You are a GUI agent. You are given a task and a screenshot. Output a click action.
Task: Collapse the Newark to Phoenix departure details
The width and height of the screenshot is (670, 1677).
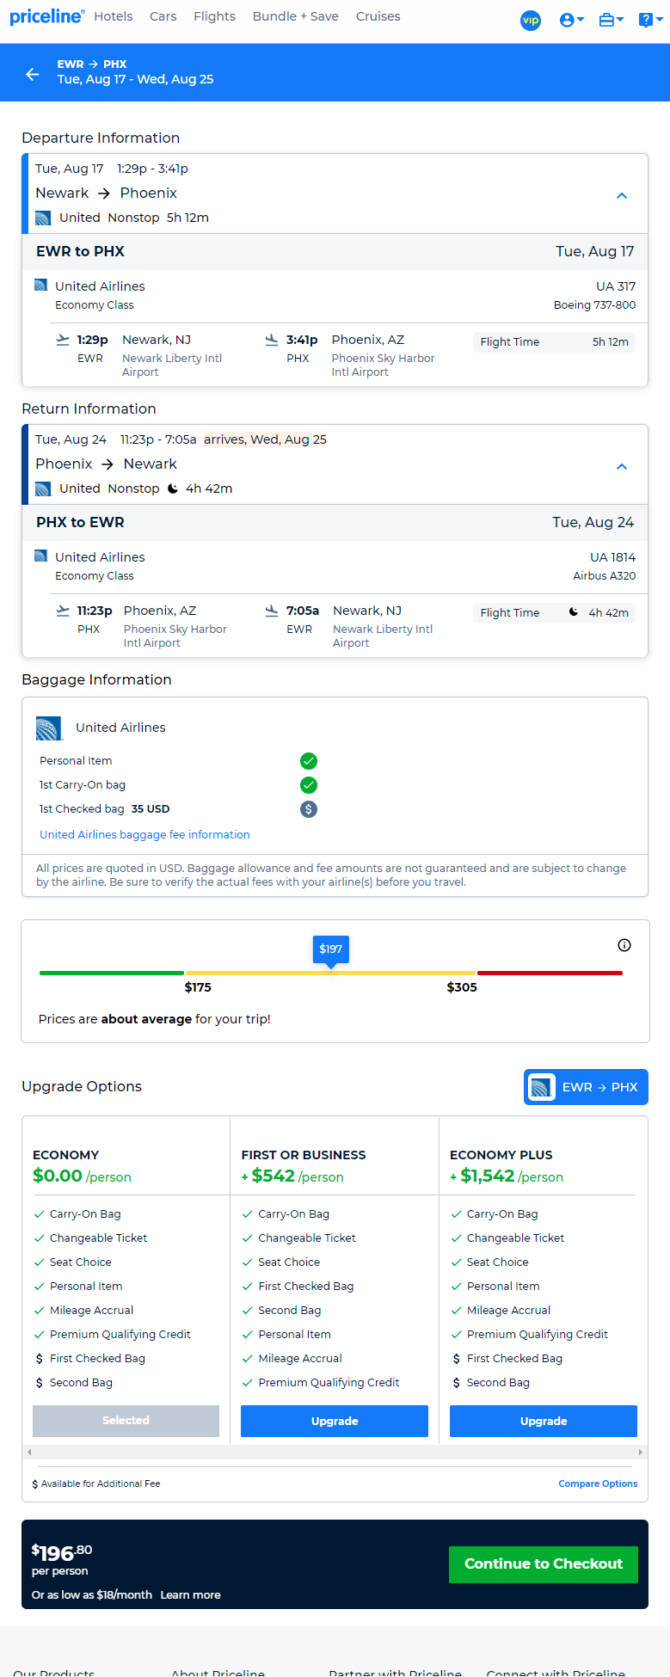tap(622, 196)
